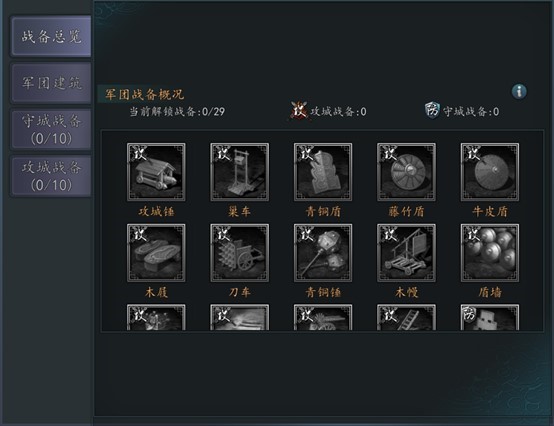Click the 当前解锁战备 0/29 counter

point(177,112)
